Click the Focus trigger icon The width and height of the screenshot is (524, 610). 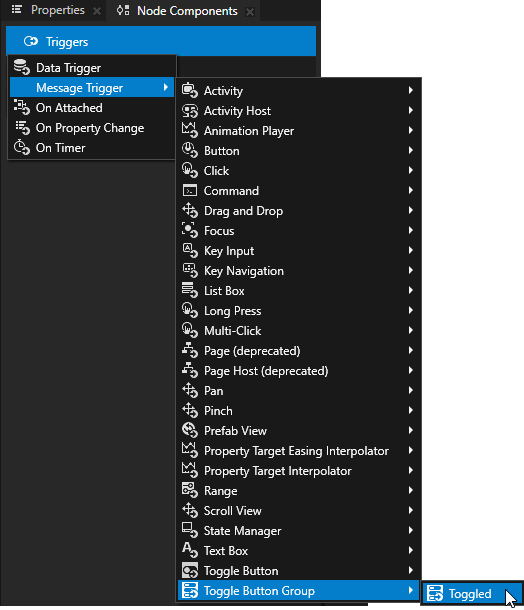point(190,231)
